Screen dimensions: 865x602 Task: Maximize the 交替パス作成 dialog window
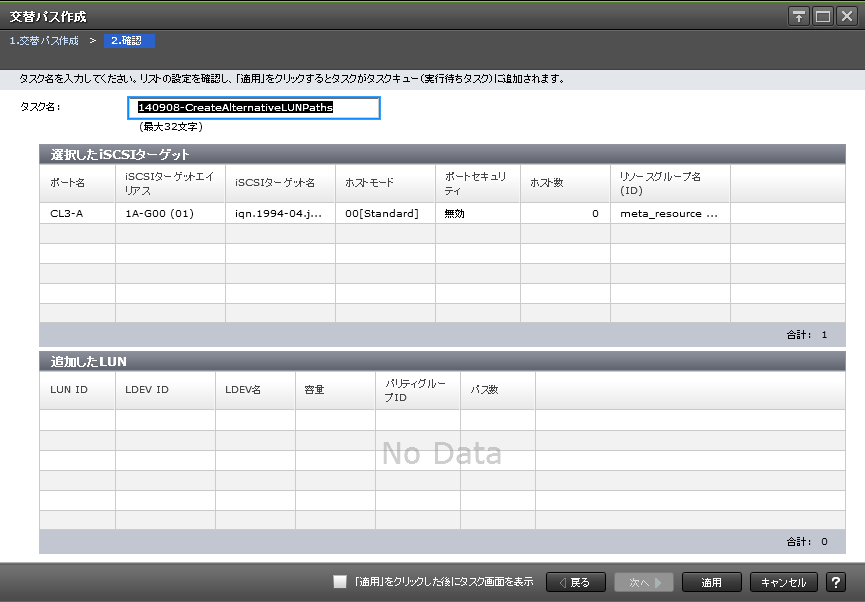coord(822,17)
